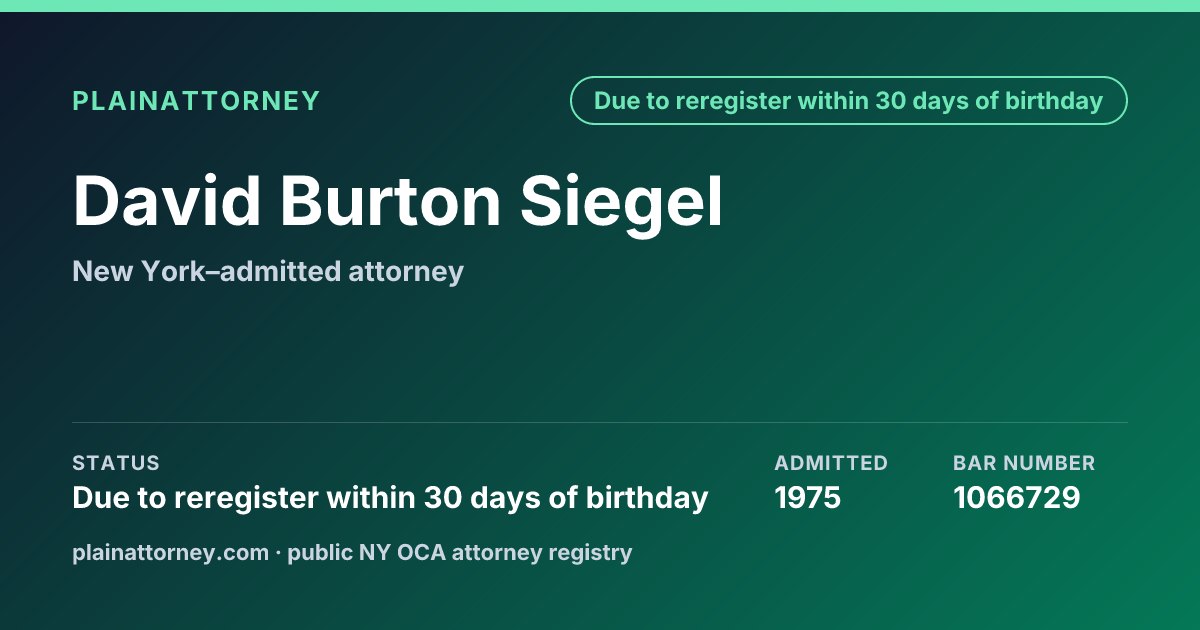
Task: Click the BAR NUMBER field label
Action: (1024, 463)
